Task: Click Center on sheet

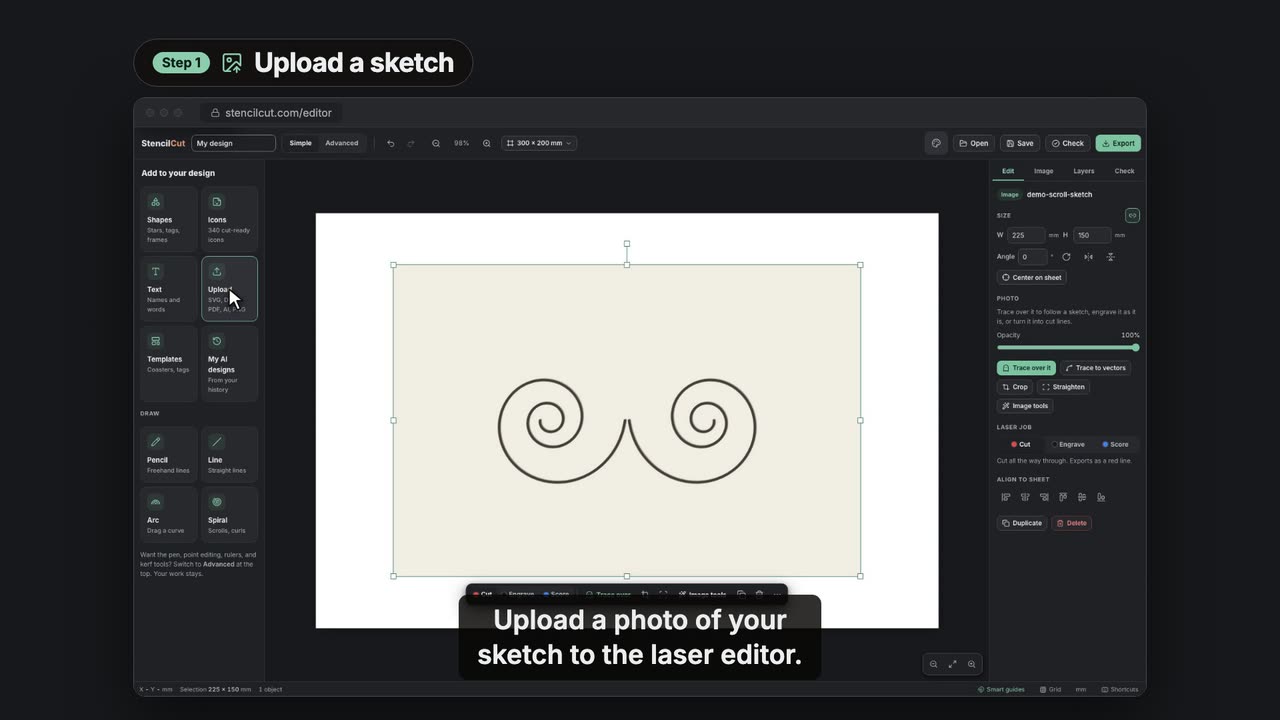Action: (x=1032, y=277)
